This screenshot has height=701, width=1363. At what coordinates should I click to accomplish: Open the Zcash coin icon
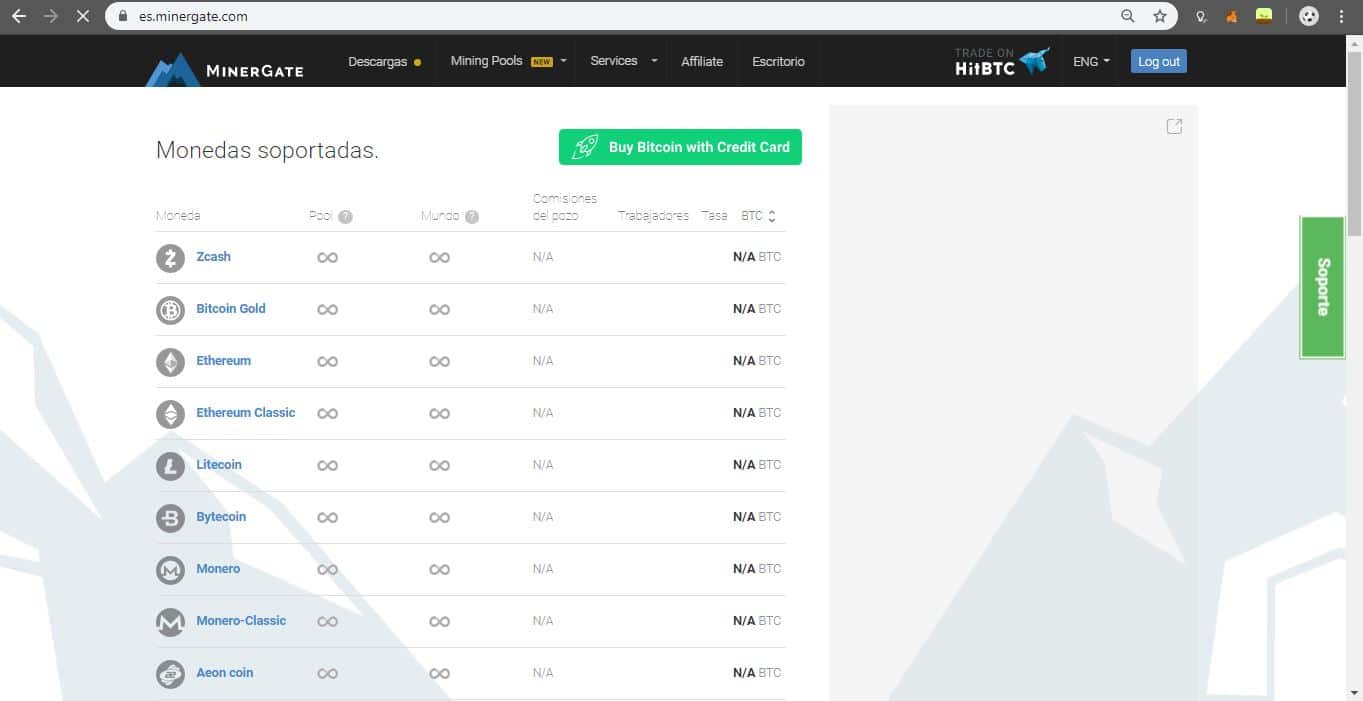point(171,258)
